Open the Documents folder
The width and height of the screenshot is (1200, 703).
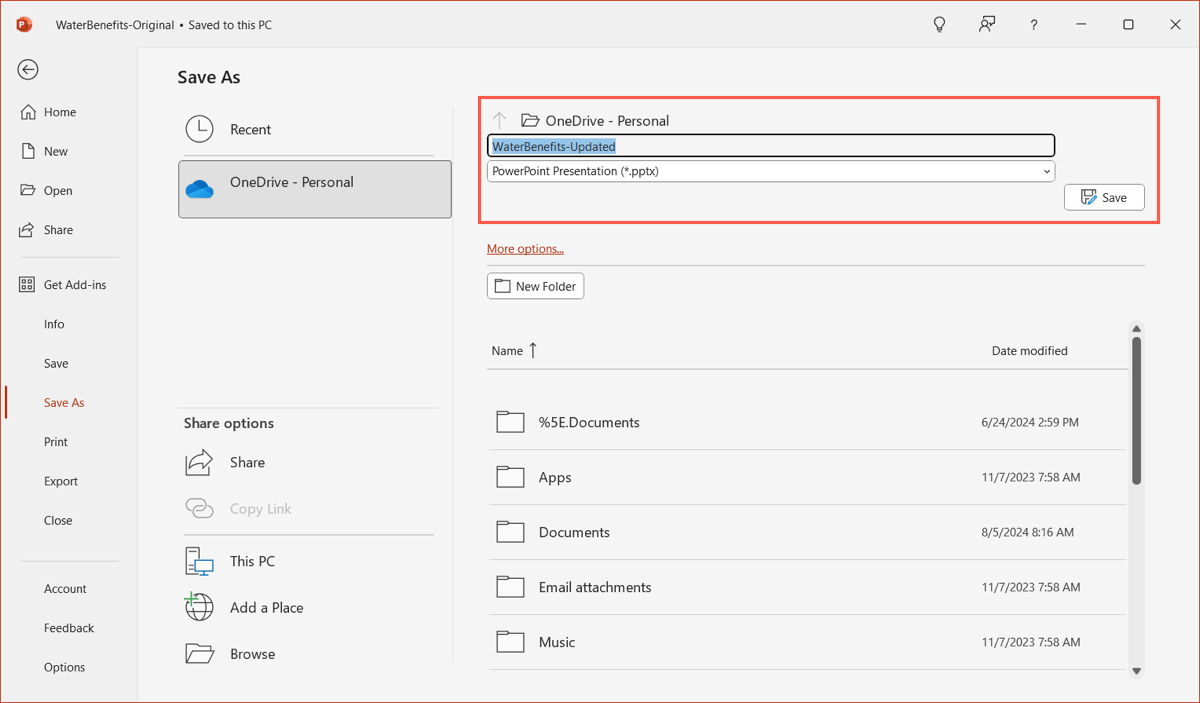806,532
